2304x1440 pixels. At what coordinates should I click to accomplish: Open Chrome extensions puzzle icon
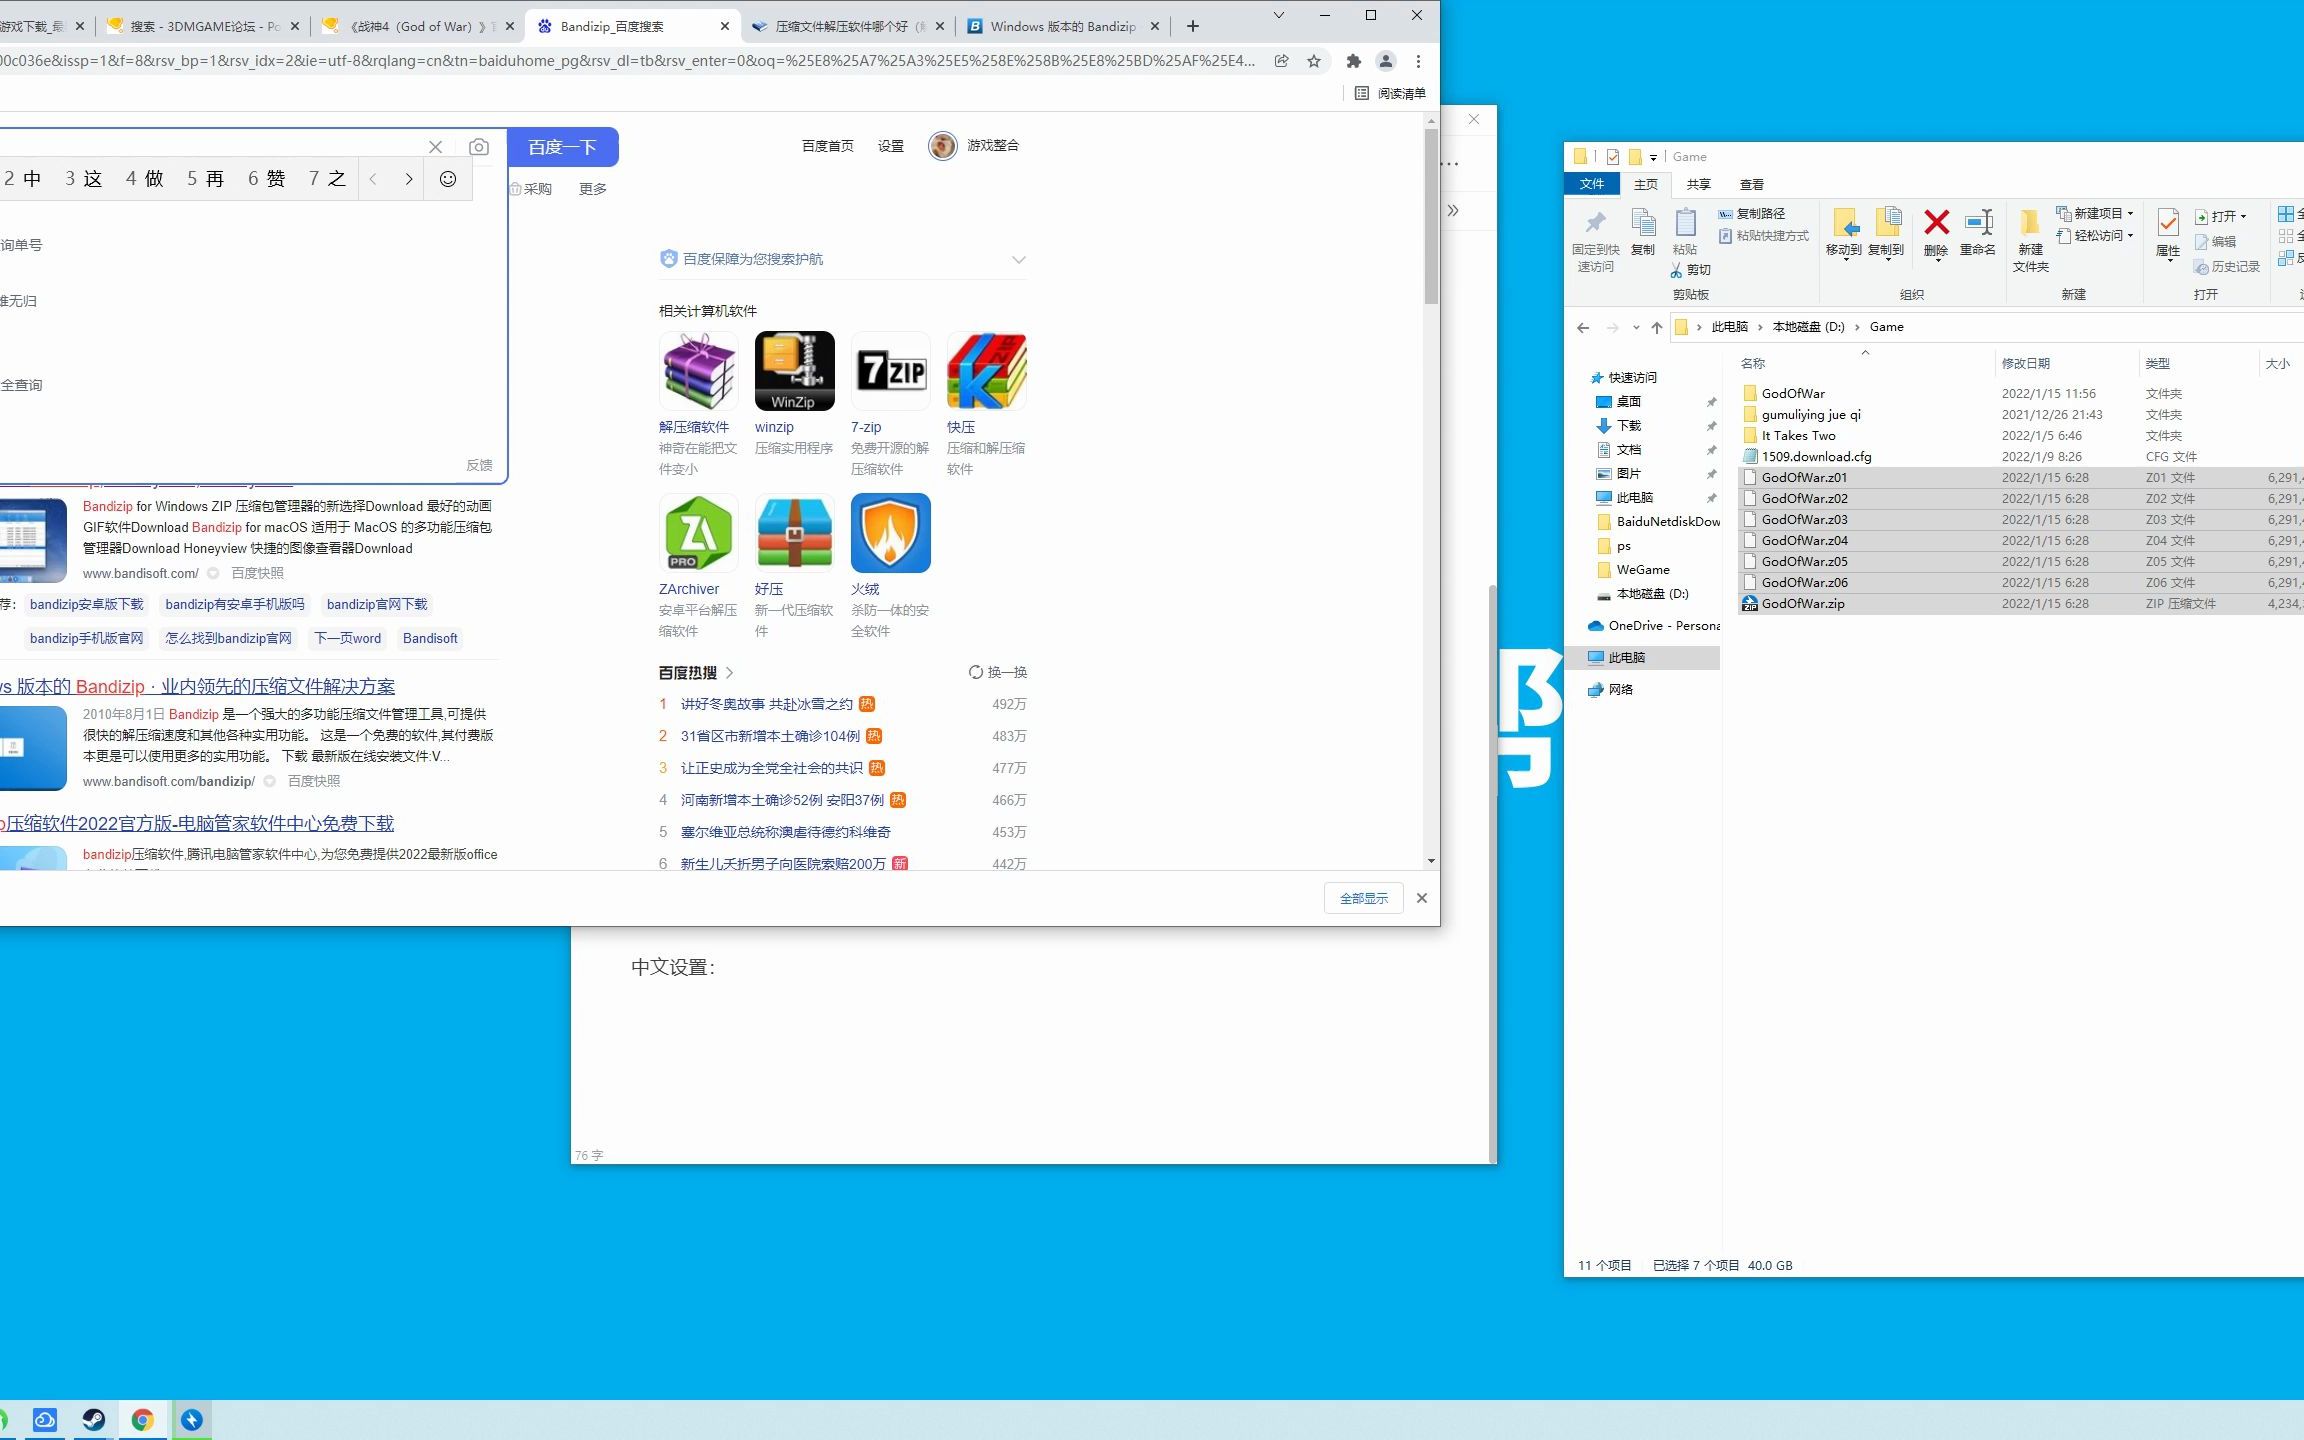click(x=1353, y=61)
